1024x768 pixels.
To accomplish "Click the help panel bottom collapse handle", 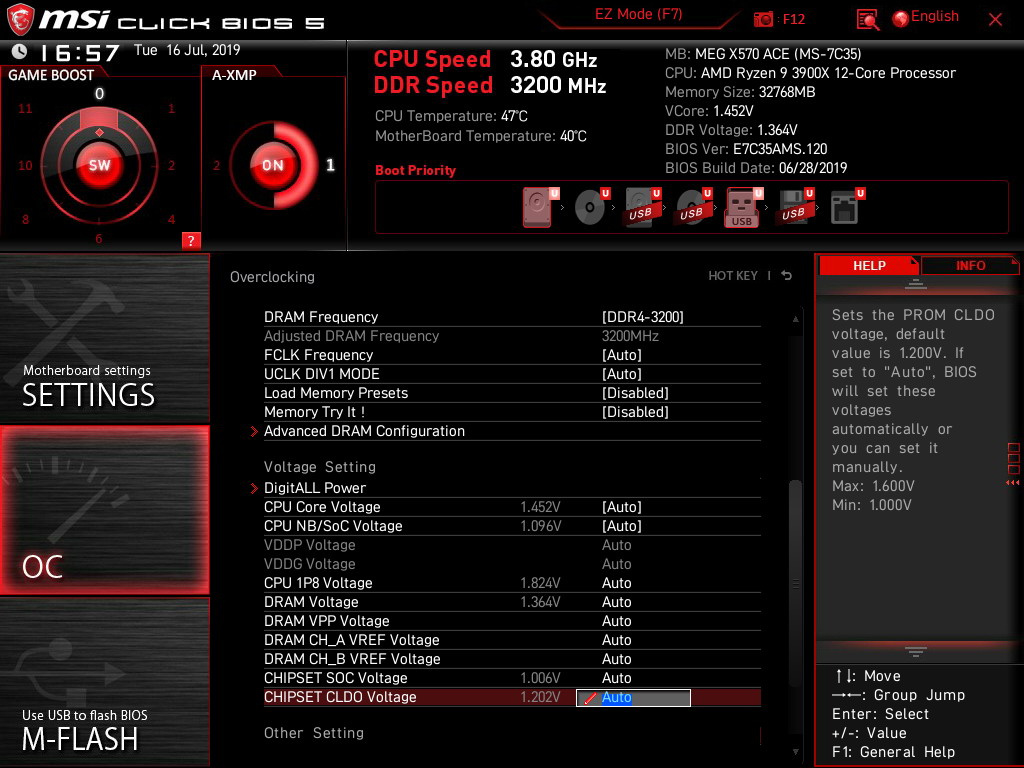I will coord(916,652).
